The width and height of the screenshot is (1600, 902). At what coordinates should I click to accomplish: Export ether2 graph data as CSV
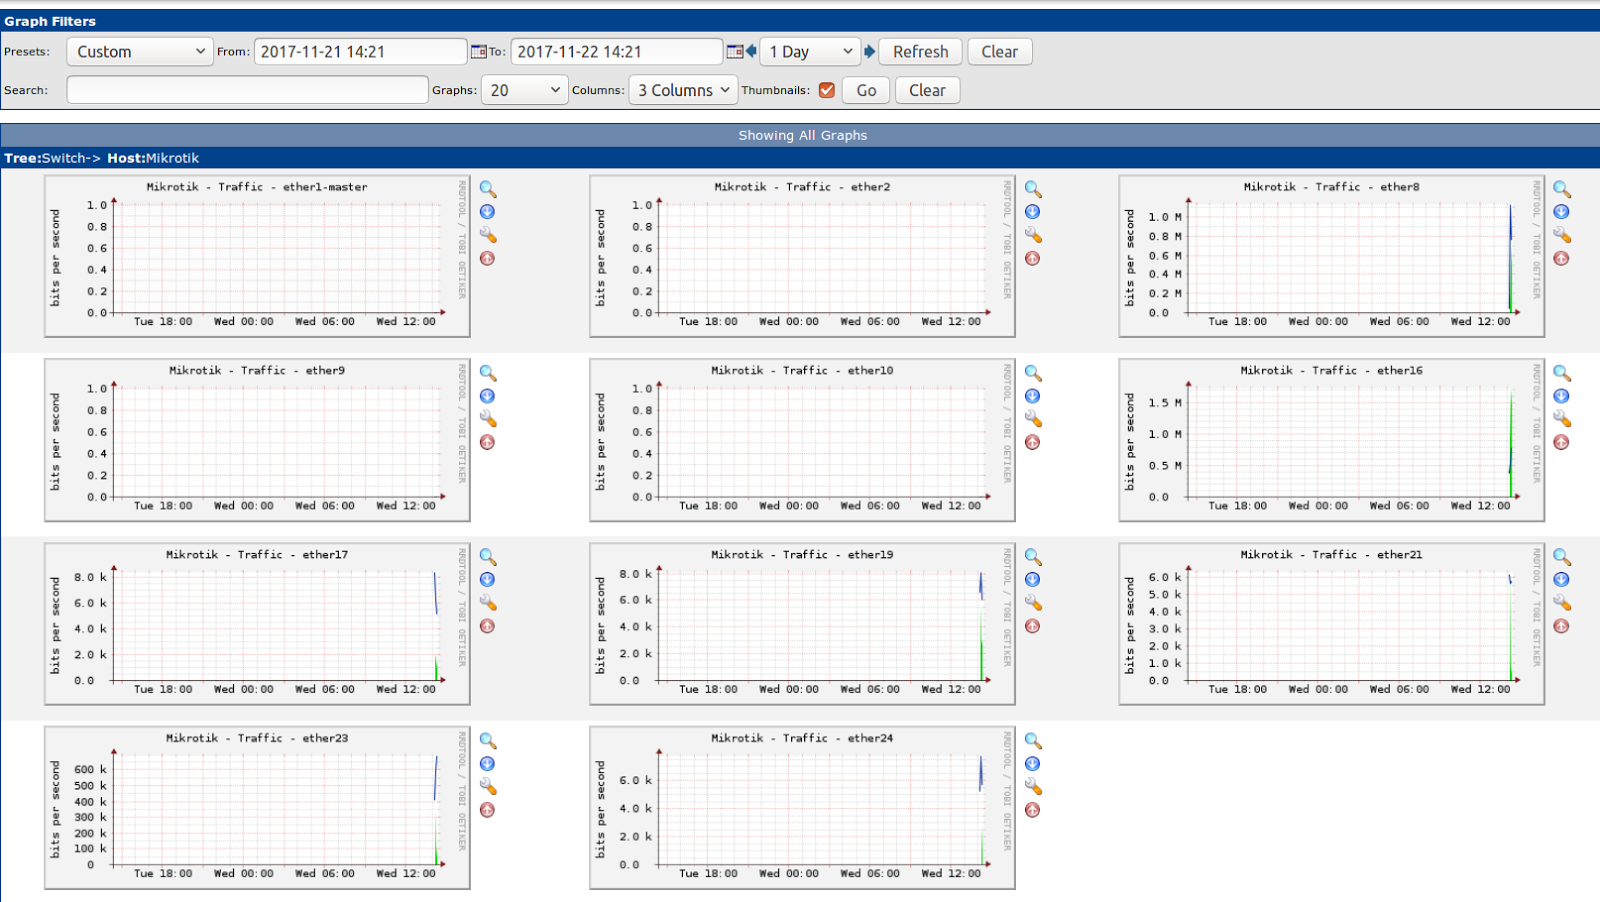tap(1033, 211)
